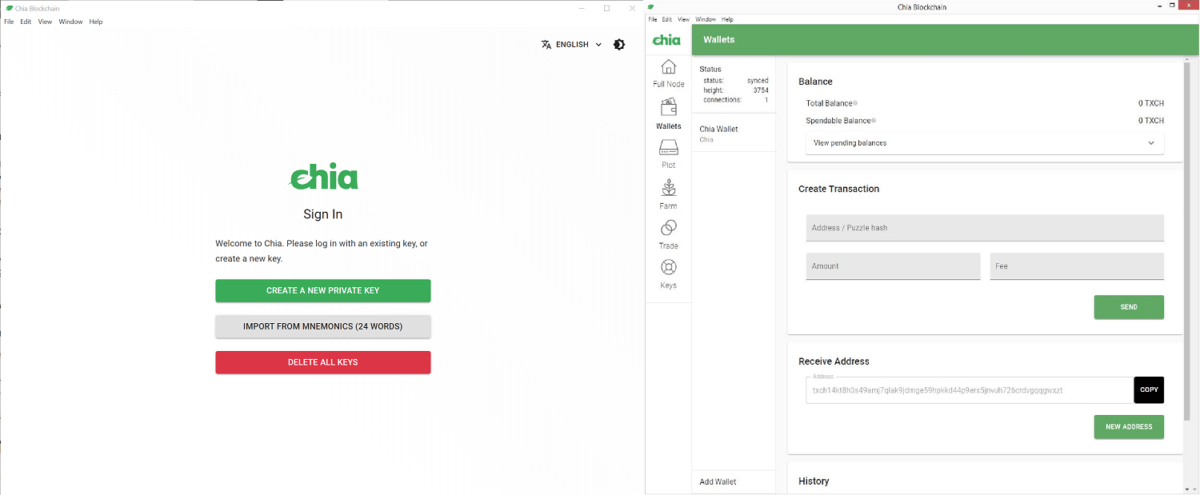Expand View pending balances

click(x=985, y=143)
